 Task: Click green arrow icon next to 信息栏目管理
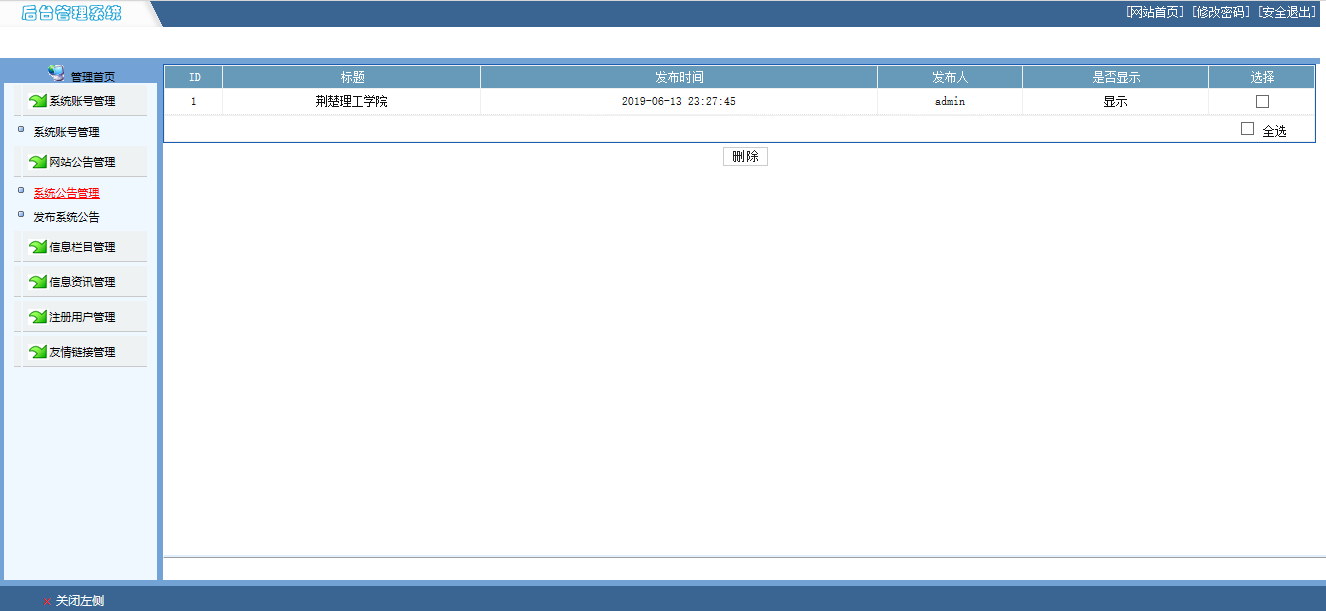click(38, 247)
